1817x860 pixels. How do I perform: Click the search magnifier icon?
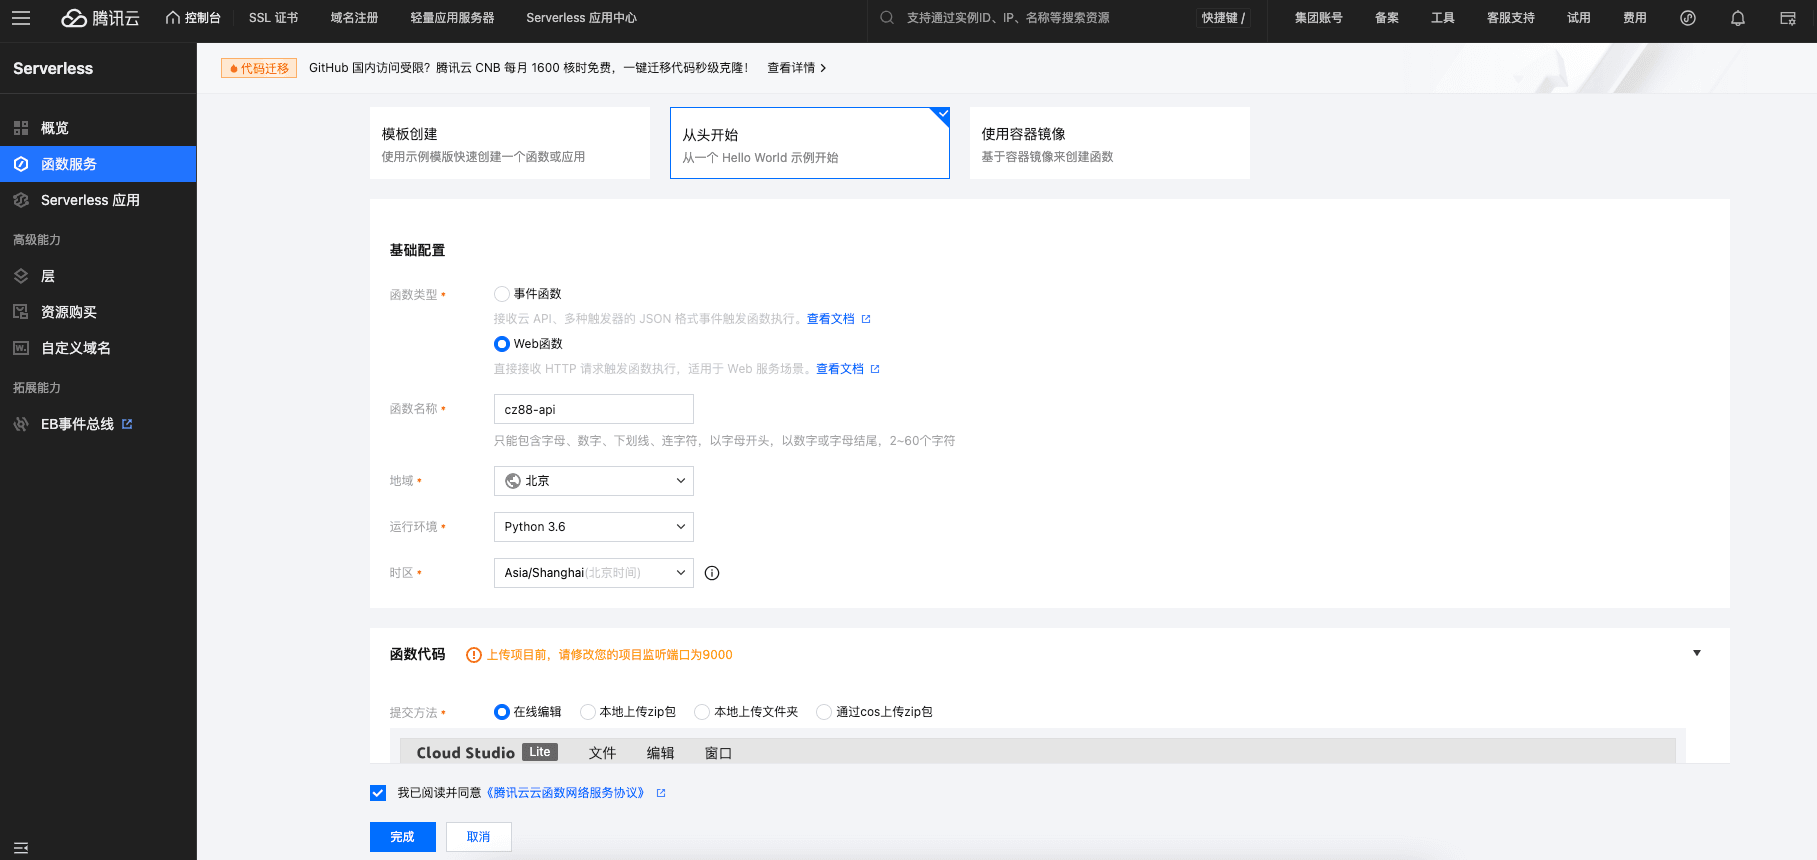pos(886,18)
